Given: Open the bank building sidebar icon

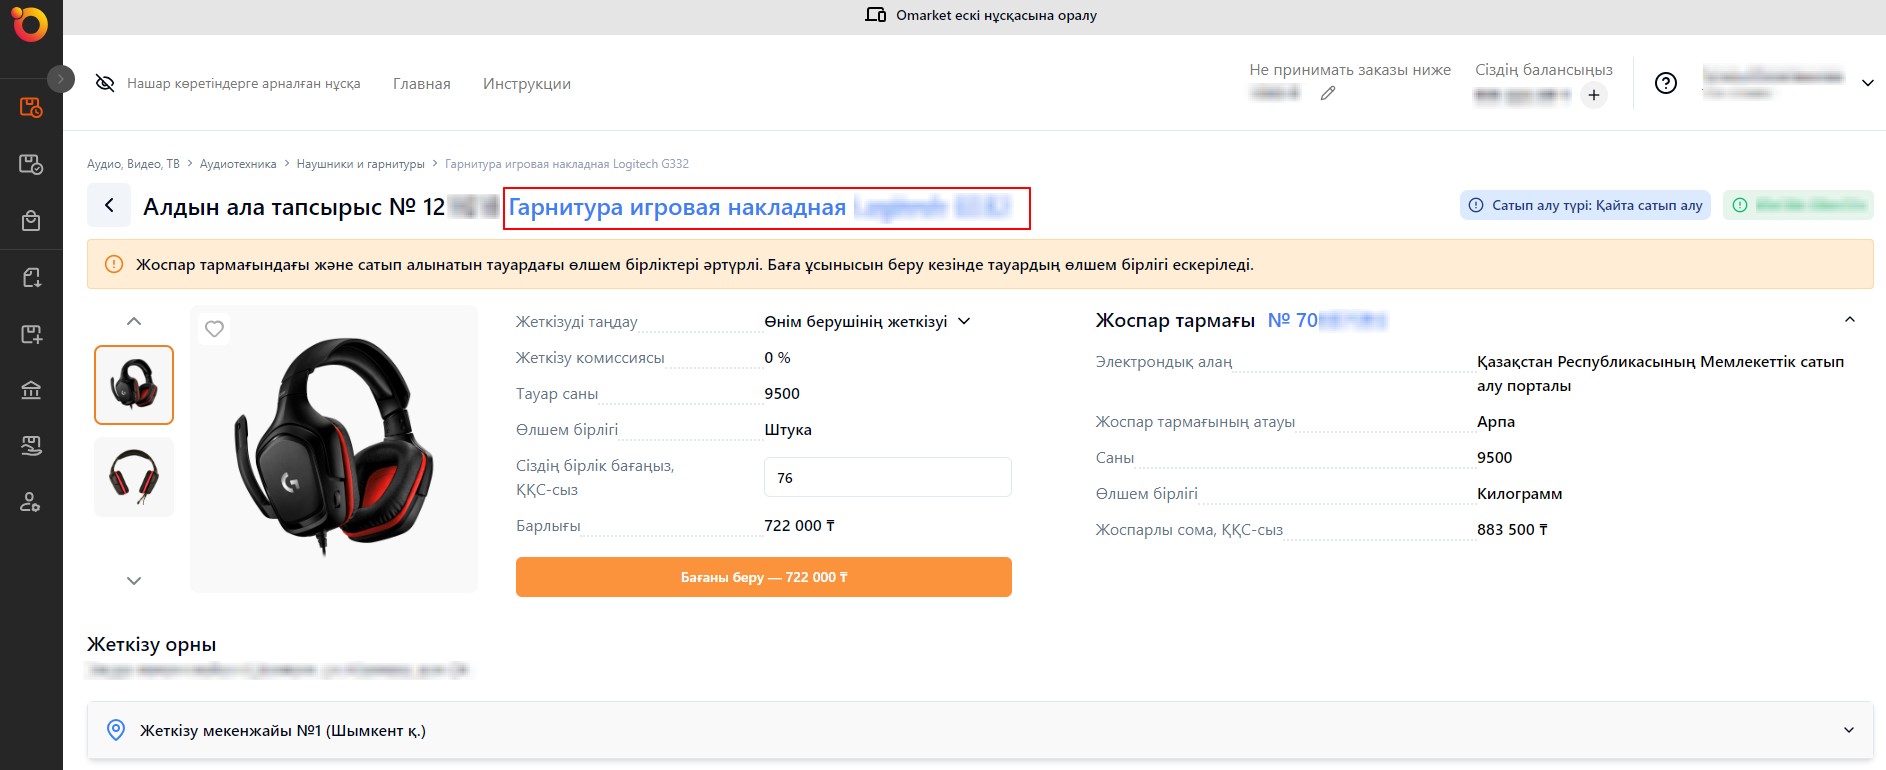Looking at the screenshot, I should coord(31,390).
